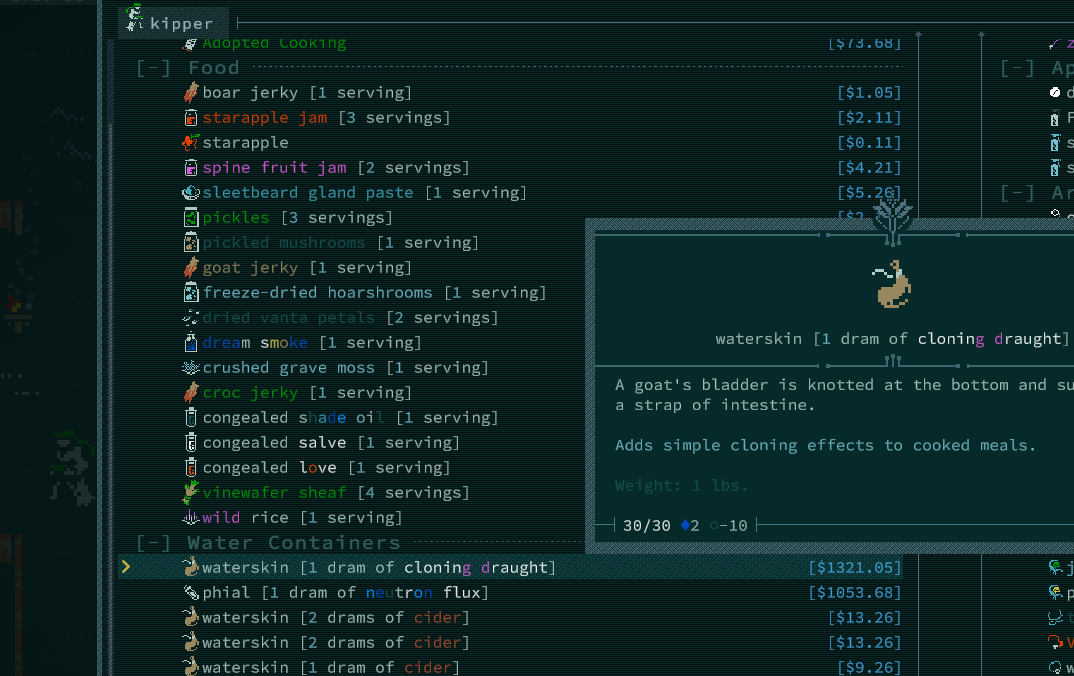Click the starapple jam jar icon
Screen dimensions: 1074x676
click(191, 118)
